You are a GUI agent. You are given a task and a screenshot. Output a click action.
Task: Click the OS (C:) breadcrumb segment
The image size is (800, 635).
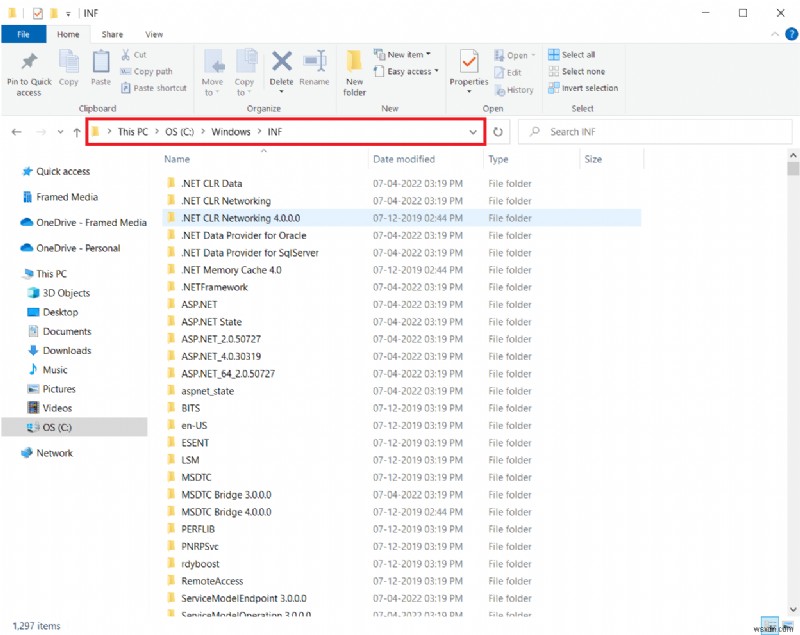[x=180, y=132]
